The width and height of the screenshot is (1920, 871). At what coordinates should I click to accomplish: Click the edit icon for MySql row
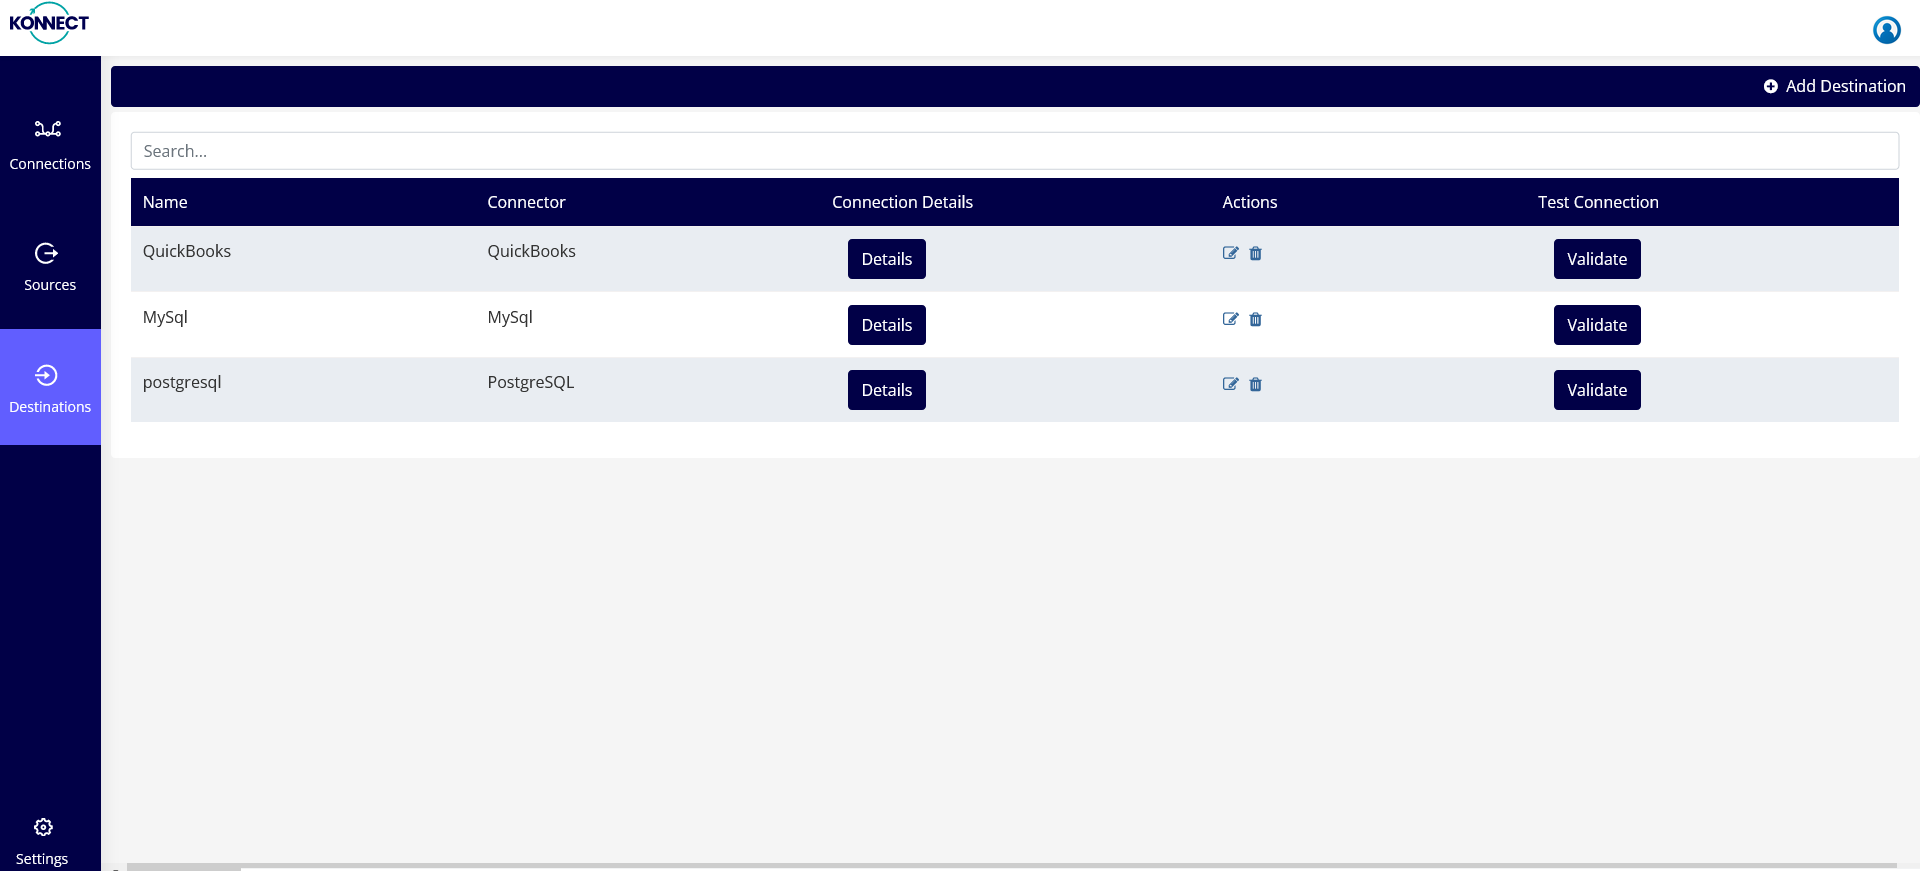point(1230,320)
